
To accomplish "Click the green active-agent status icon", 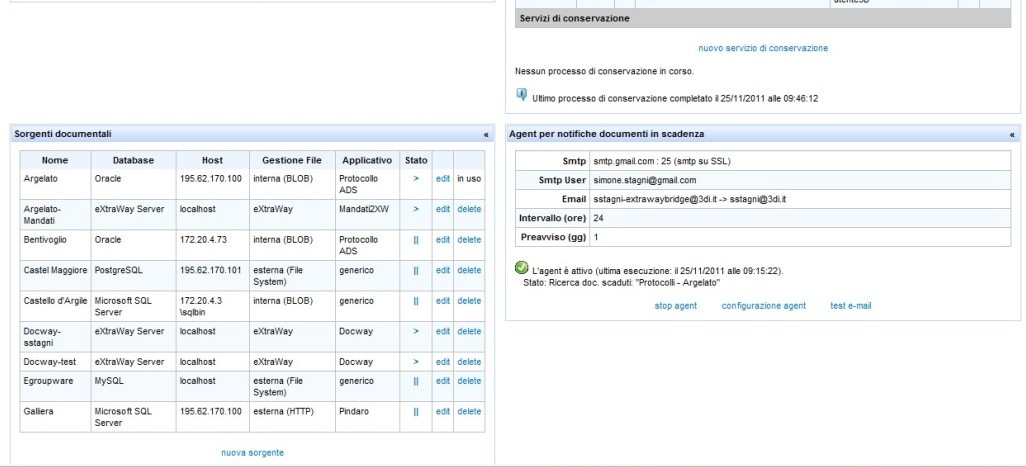I will 521,267.
